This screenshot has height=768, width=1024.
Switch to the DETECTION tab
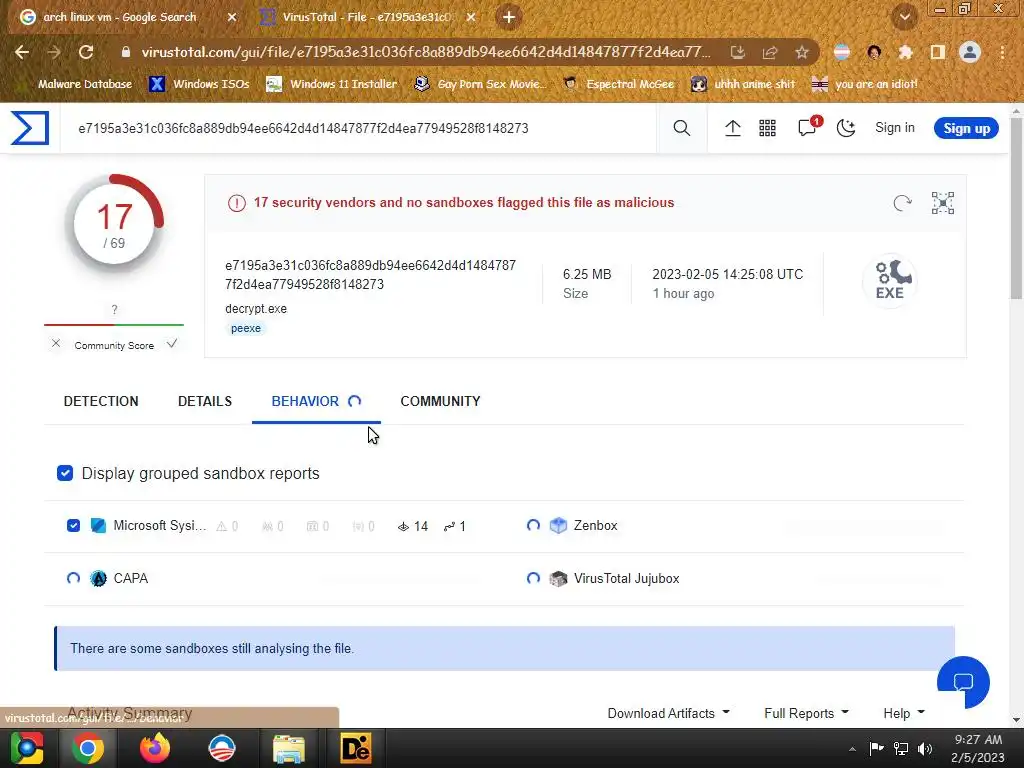101,401
